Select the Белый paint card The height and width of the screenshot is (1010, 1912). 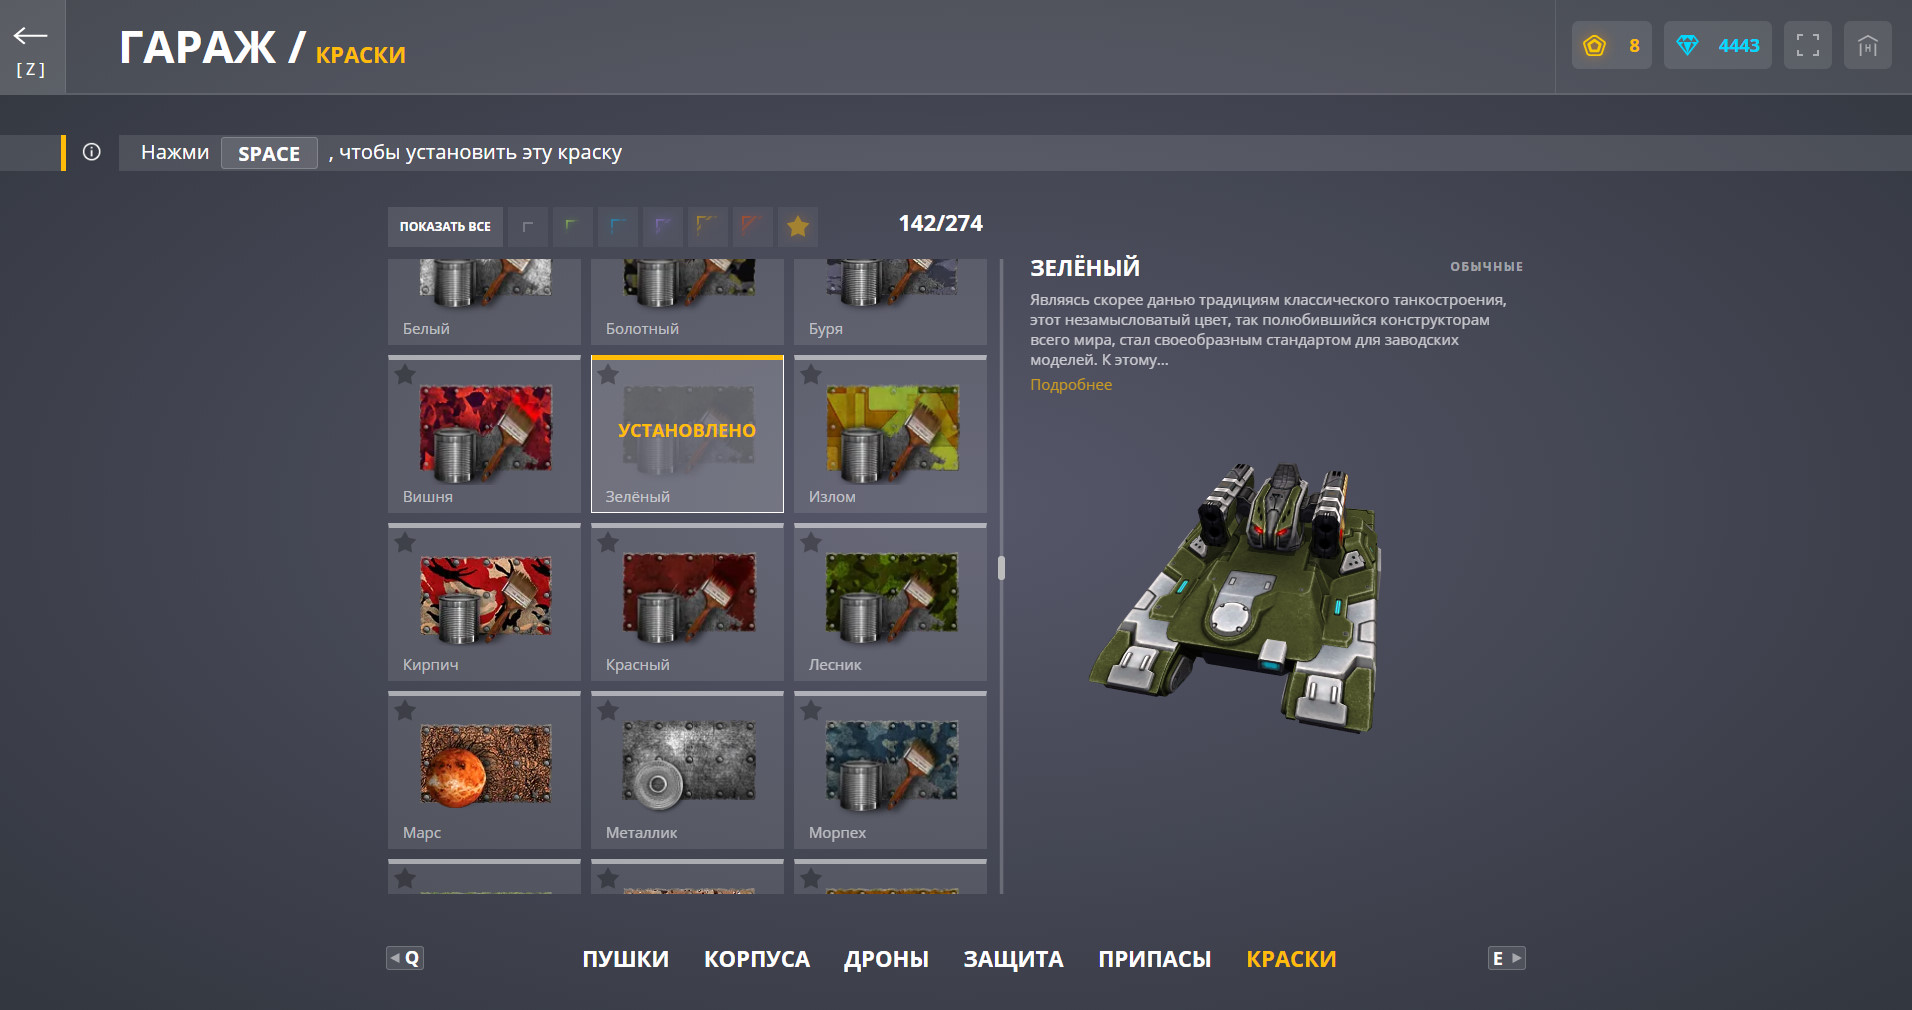click(484, 302)
